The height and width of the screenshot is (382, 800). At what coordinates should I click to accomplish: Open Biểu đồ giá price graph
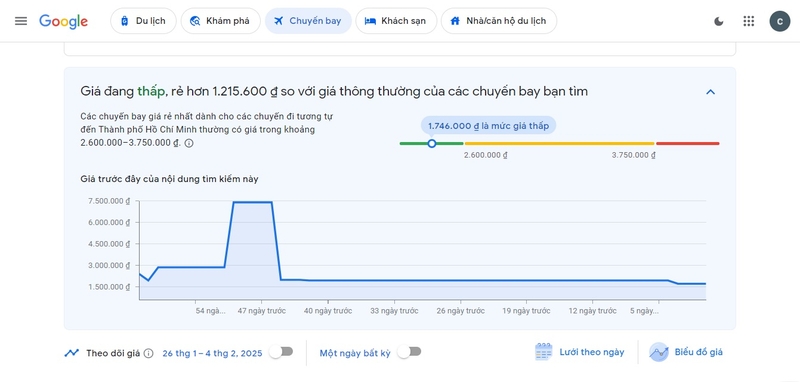tap(686, 352)
